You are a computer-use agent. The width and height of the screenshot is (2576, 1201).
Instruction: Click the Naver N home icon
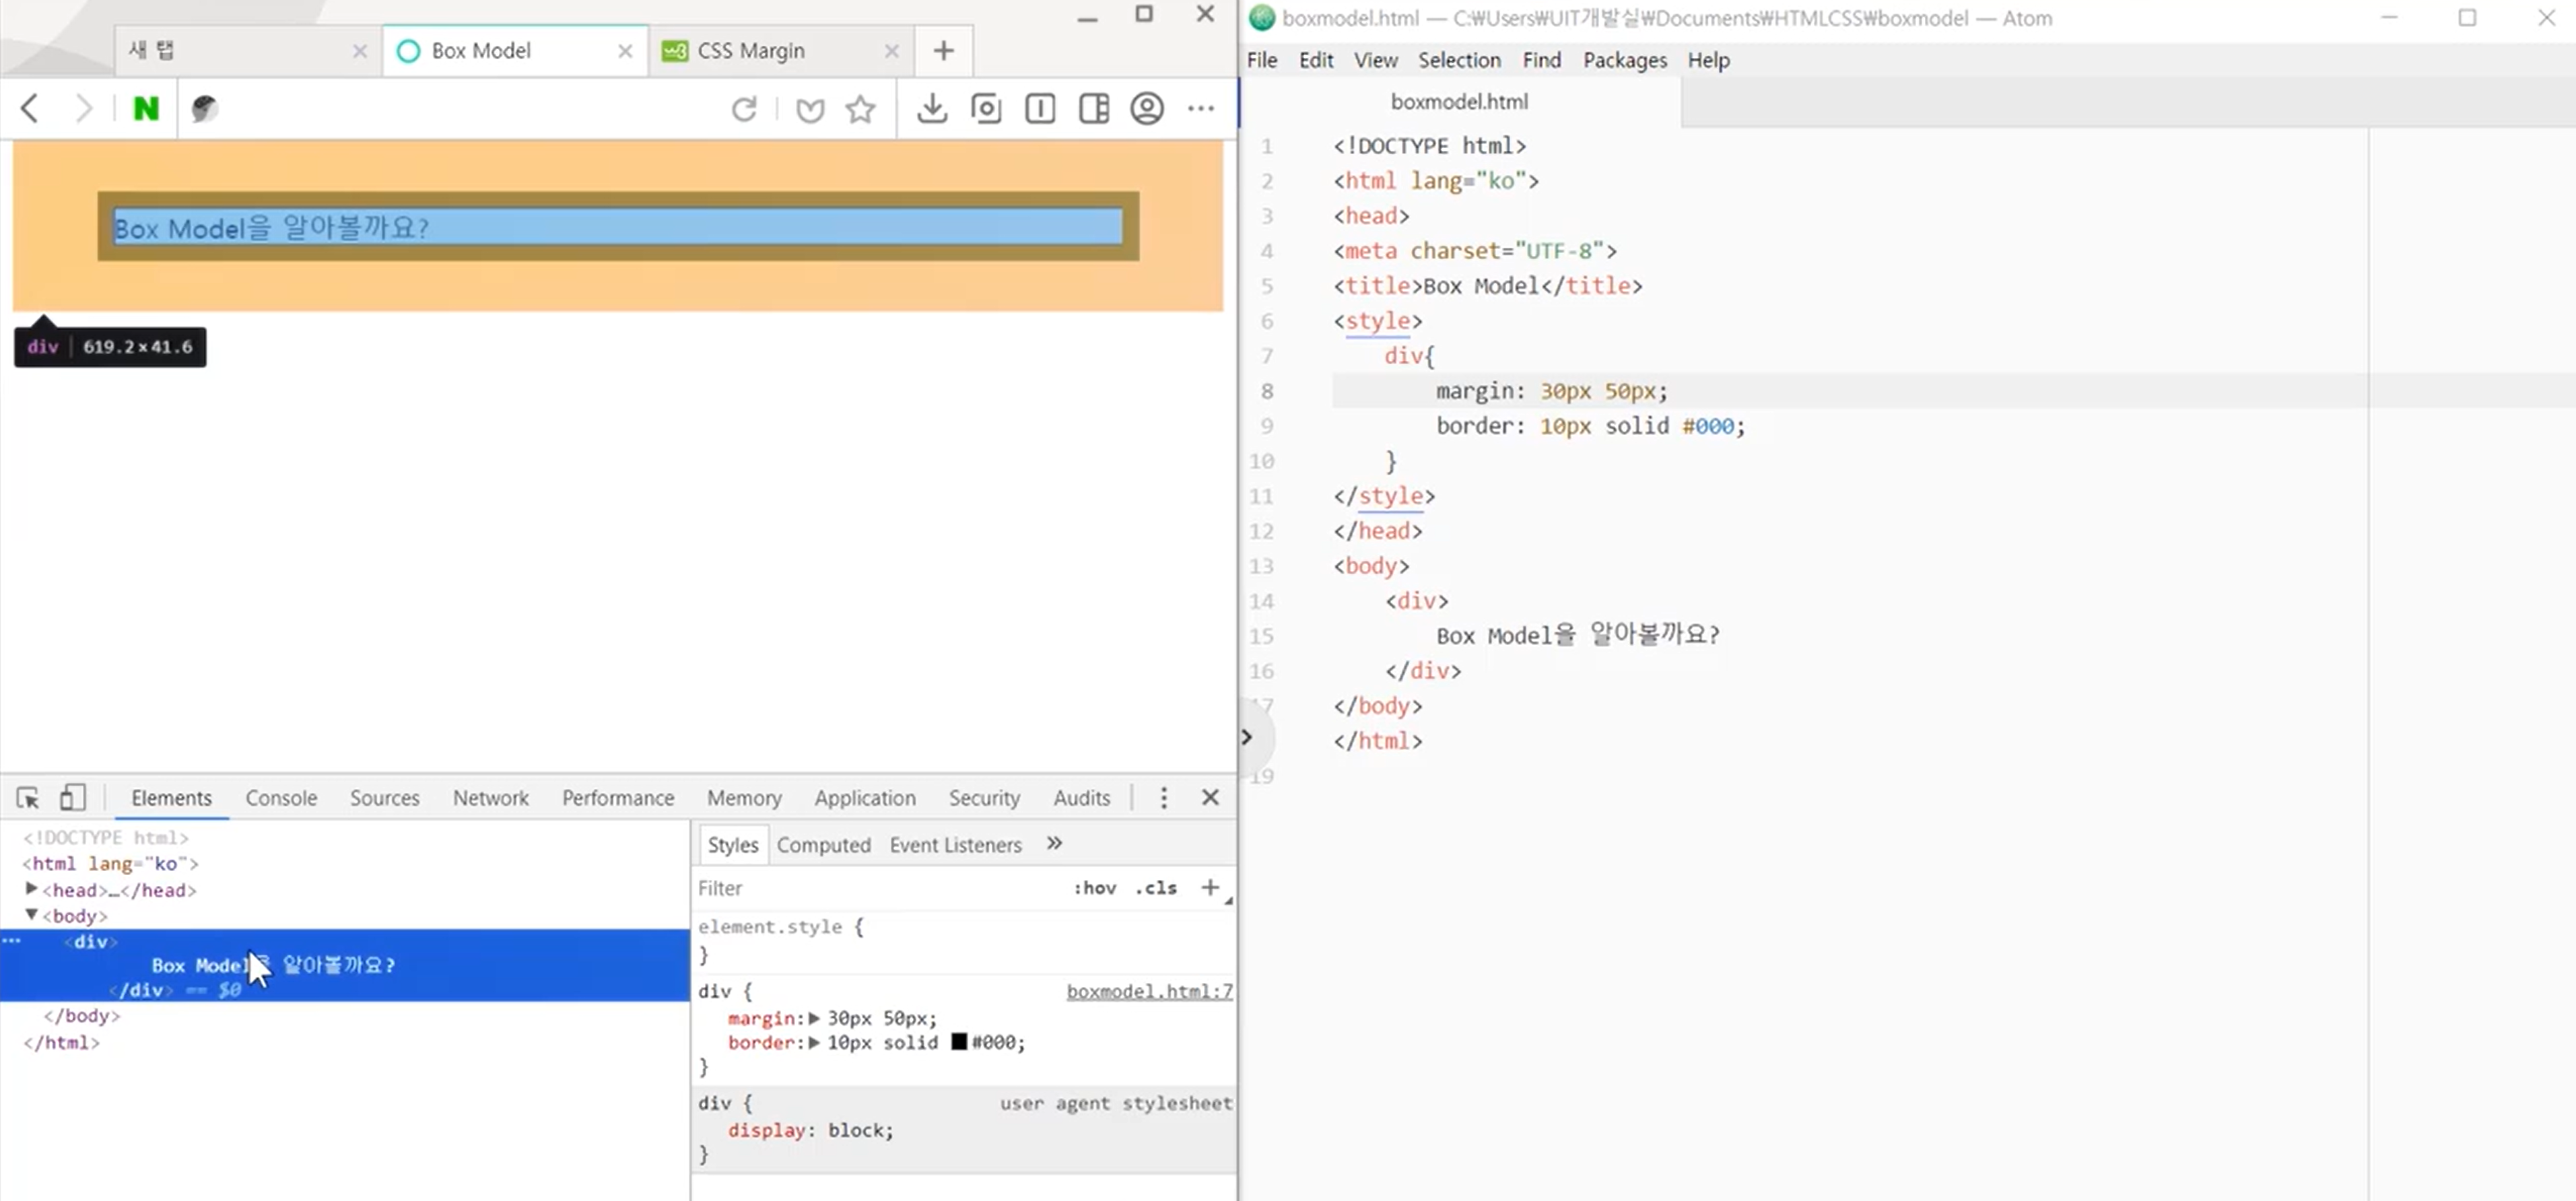pyautogui.click(x=146, y=108)
